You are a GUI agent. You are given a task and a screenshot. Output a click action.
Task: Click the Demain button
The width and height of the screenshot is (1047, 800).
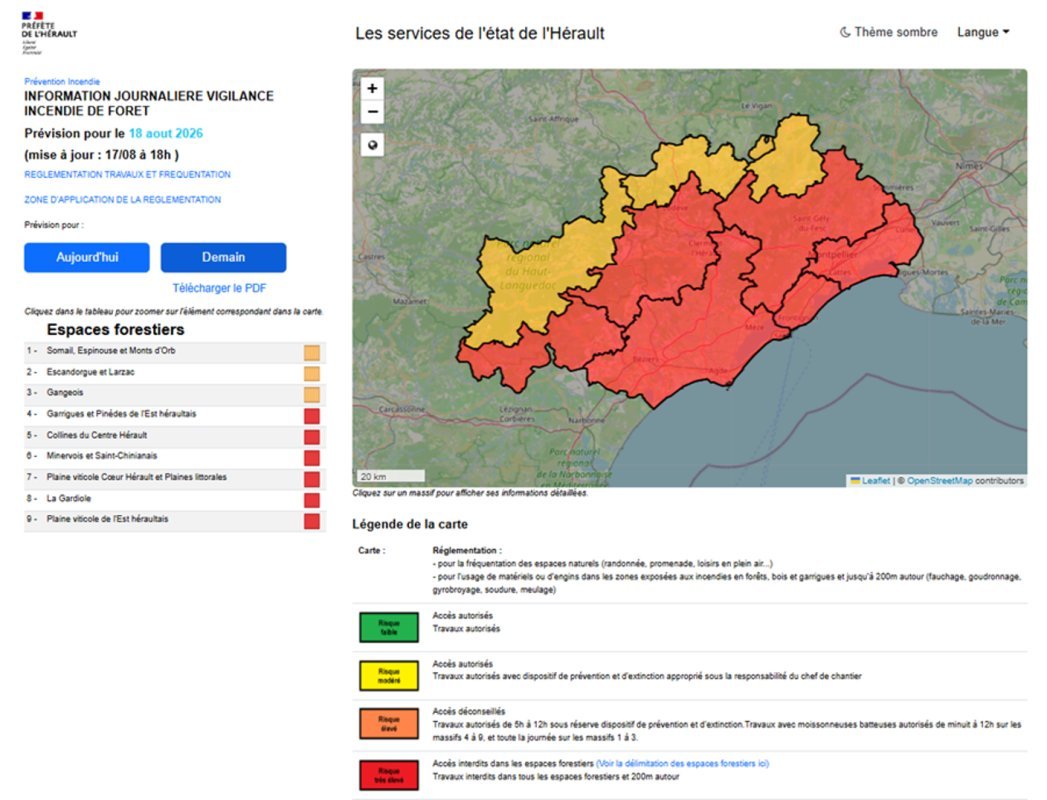223,257
